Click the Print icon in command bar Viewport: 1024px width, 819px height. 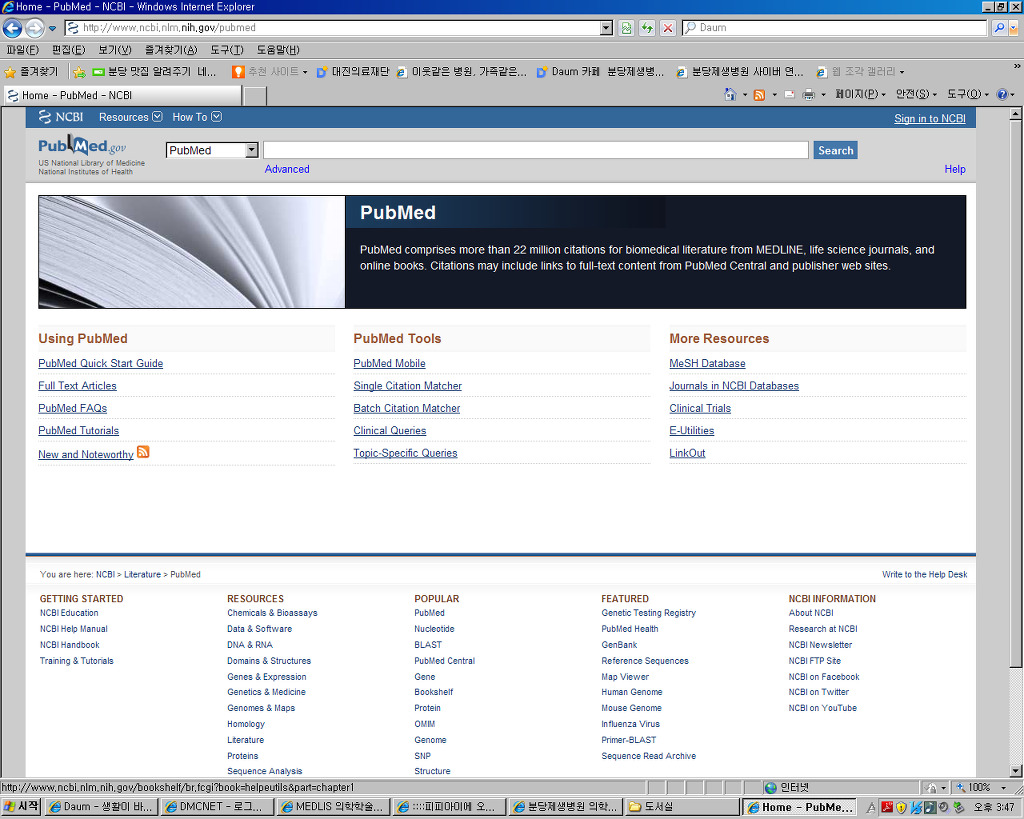(808, 95)
